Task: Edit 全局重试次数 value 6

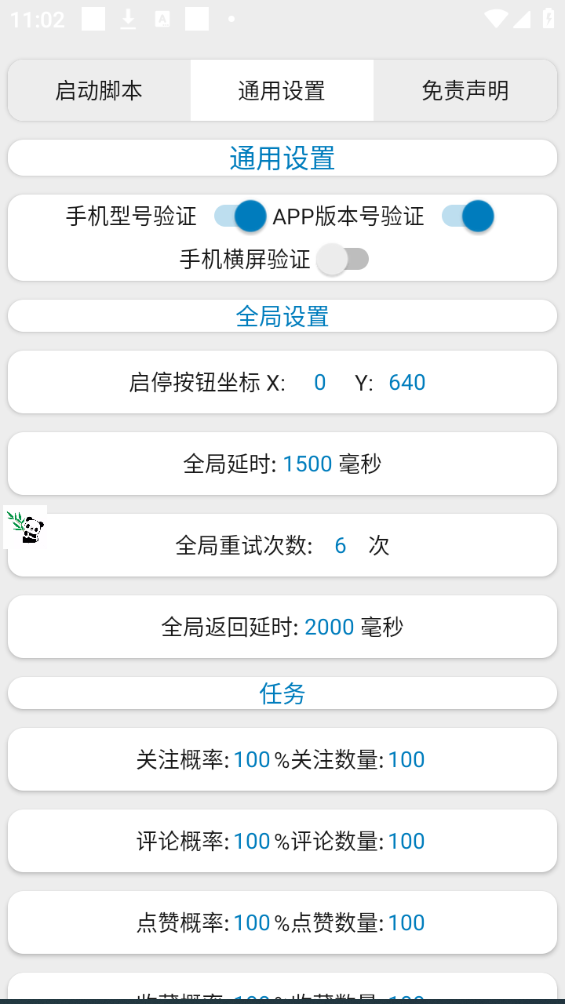Action: 340,546
